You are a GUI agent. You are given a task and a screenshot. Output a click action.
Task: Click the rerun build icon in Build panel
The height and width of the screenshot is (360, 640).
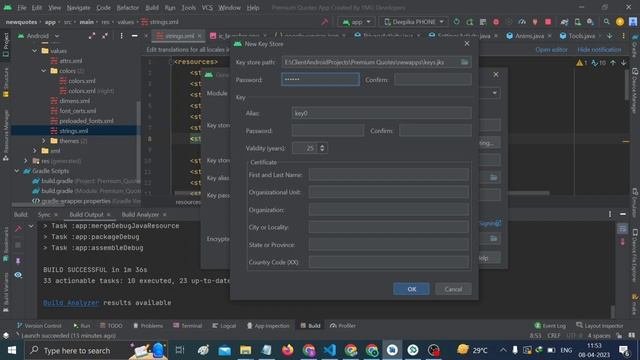point(18,229)
